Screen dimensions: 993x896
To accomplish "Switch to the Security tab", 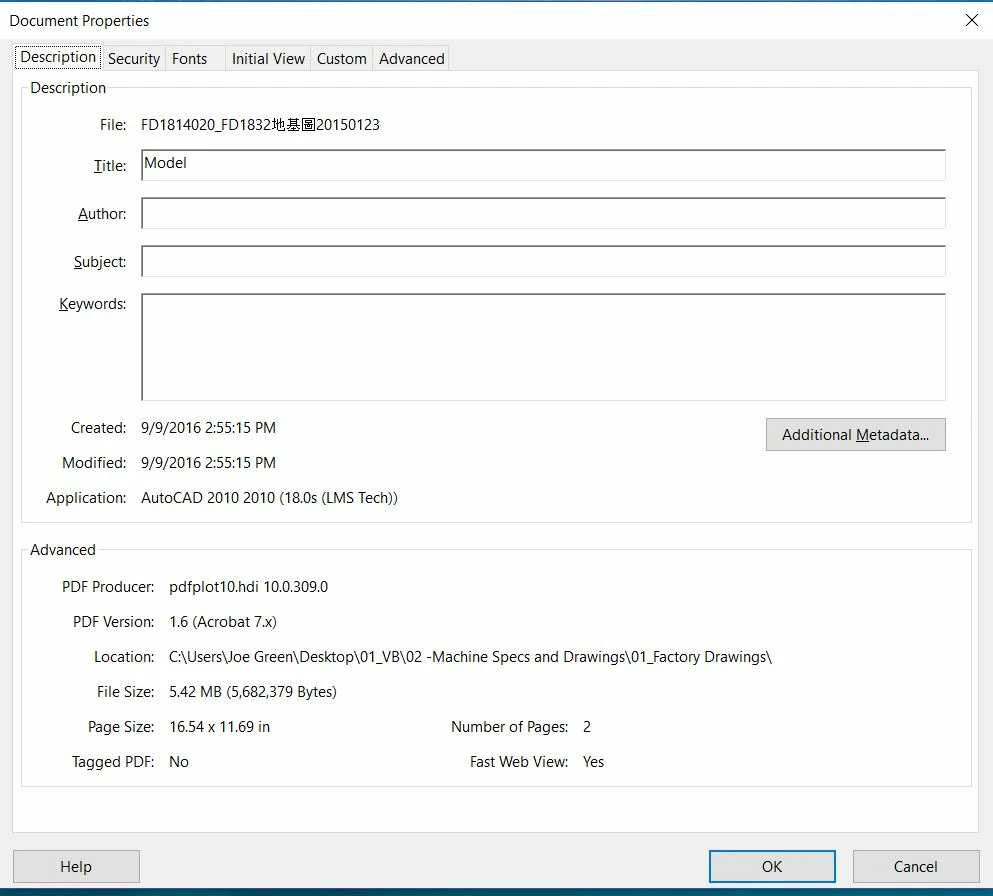I will point(134,58).
